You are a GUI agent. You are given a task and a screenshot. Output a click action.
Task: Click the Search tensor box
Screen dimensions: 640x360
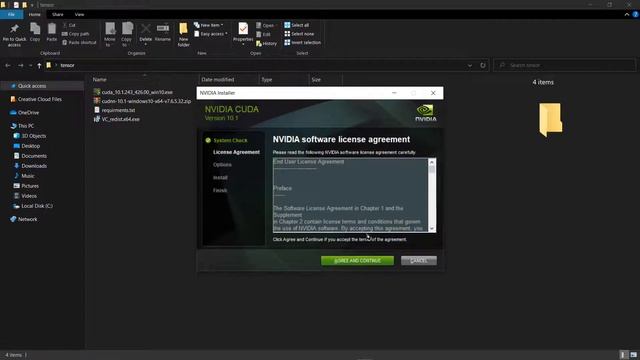pyautogui.click(x=564, y=65)
